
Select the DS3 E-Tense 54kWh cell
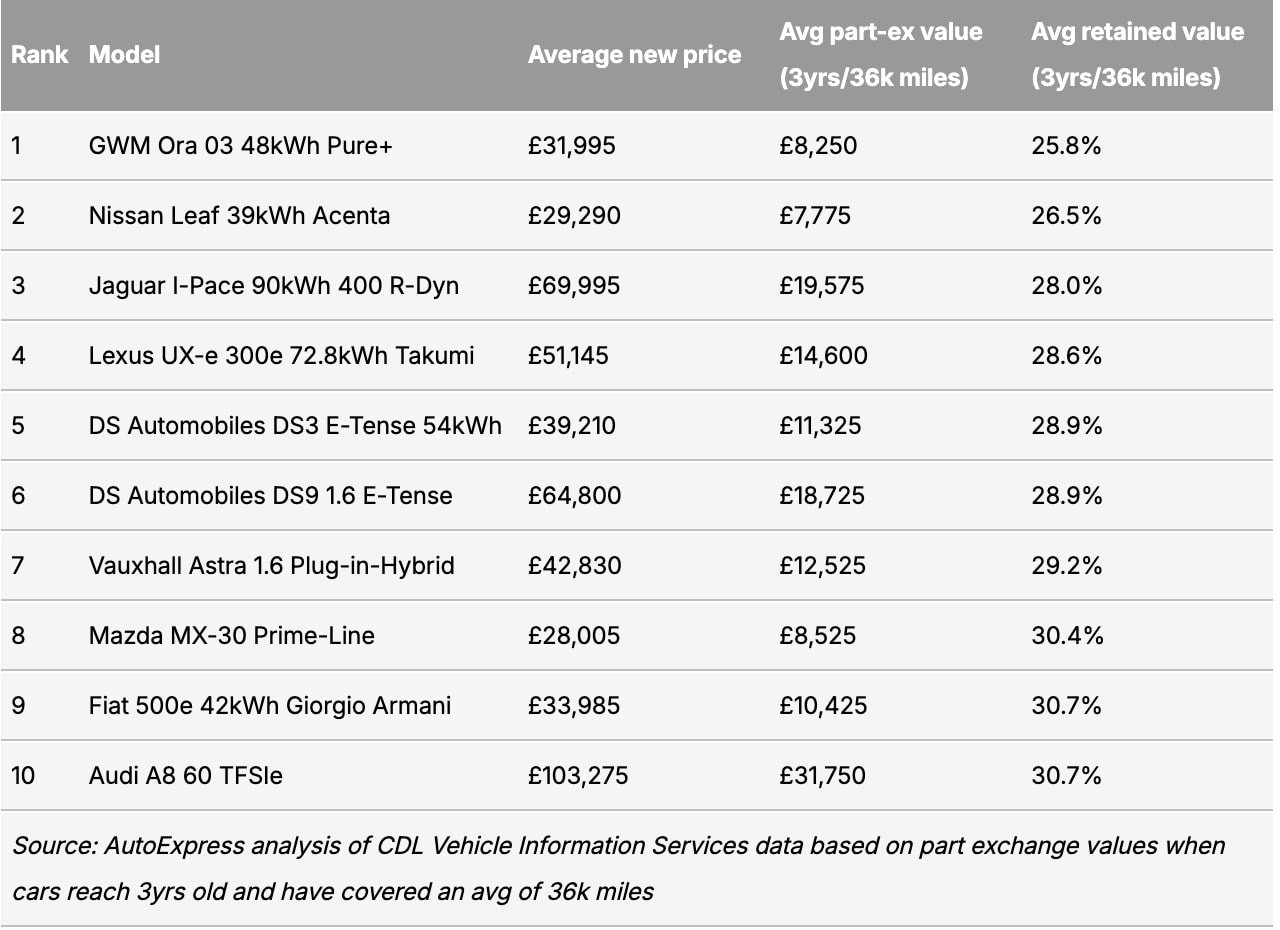coord(295,426)
